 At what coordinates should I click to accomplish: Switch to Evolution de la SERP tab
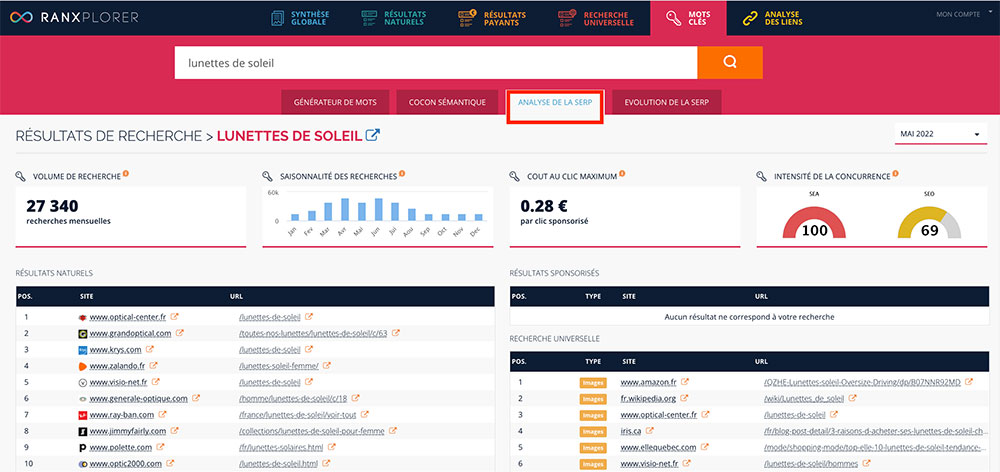pos(666,102)
